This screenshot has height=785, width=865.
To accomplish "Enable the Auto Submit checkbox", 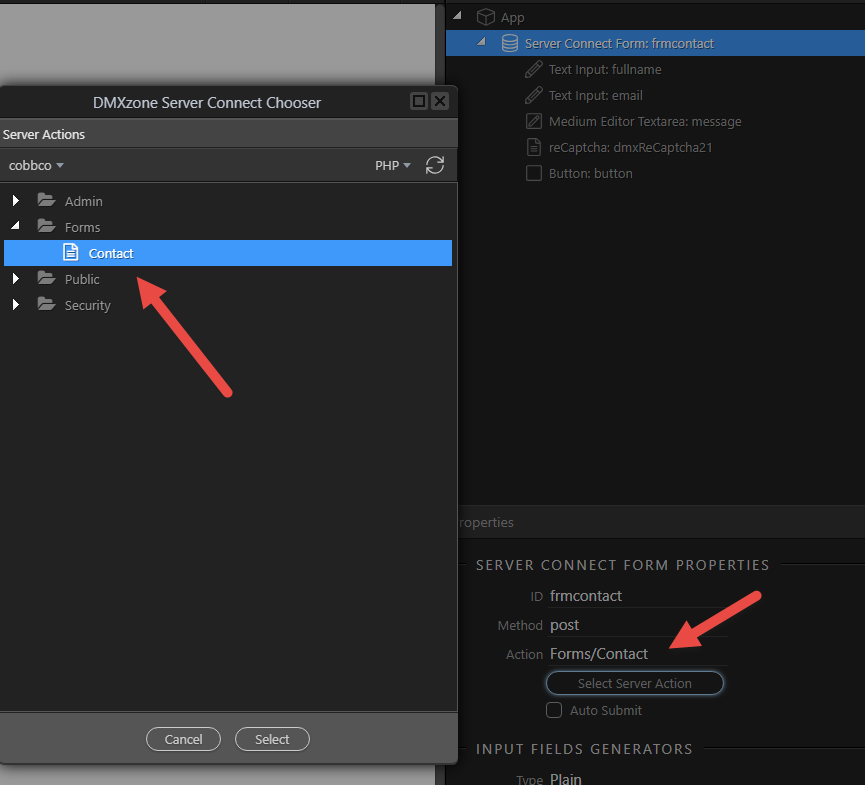I will 554,710.
